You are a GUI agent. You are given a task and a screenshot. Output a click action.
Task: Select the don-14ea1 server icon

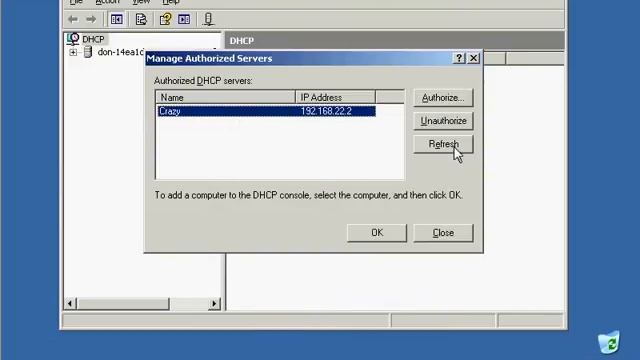pyautogui.click(x=87, y=52)
